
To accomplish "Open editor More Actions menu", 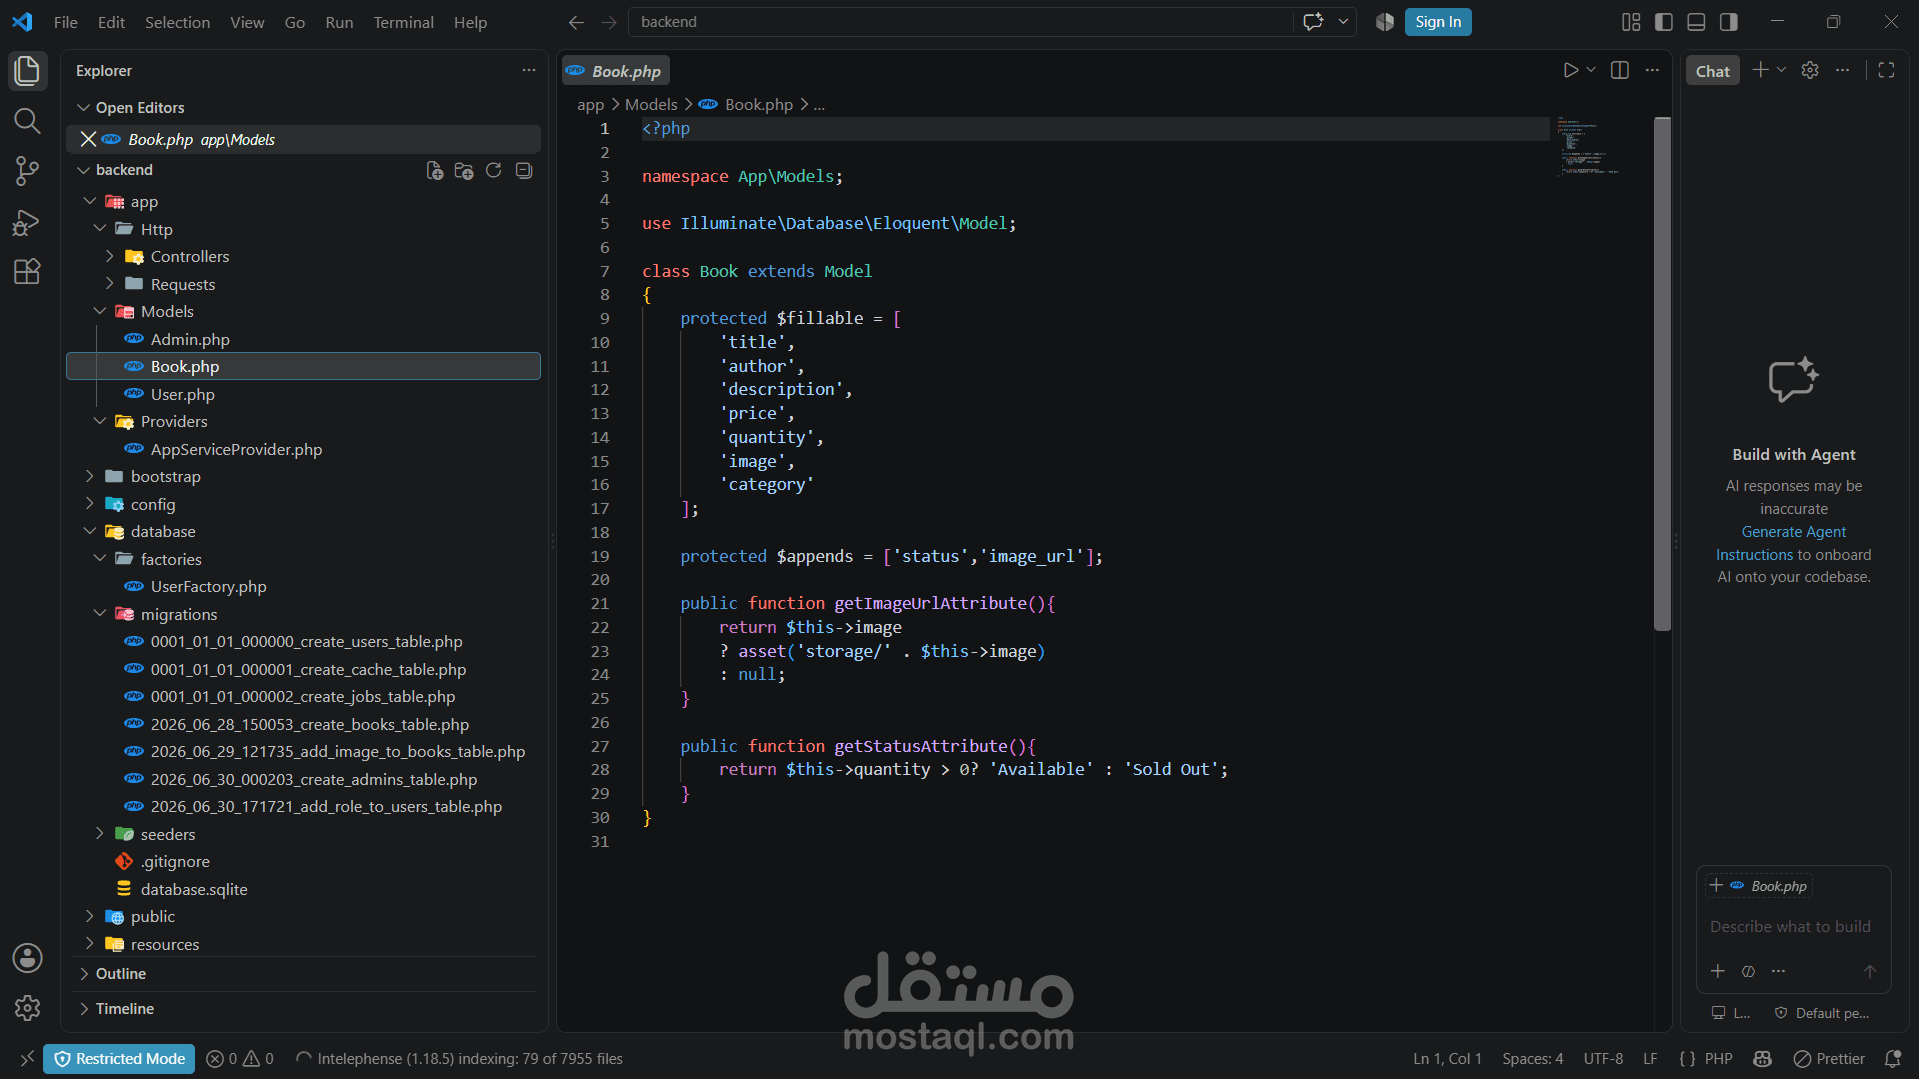I will (x=1652, y=70).
